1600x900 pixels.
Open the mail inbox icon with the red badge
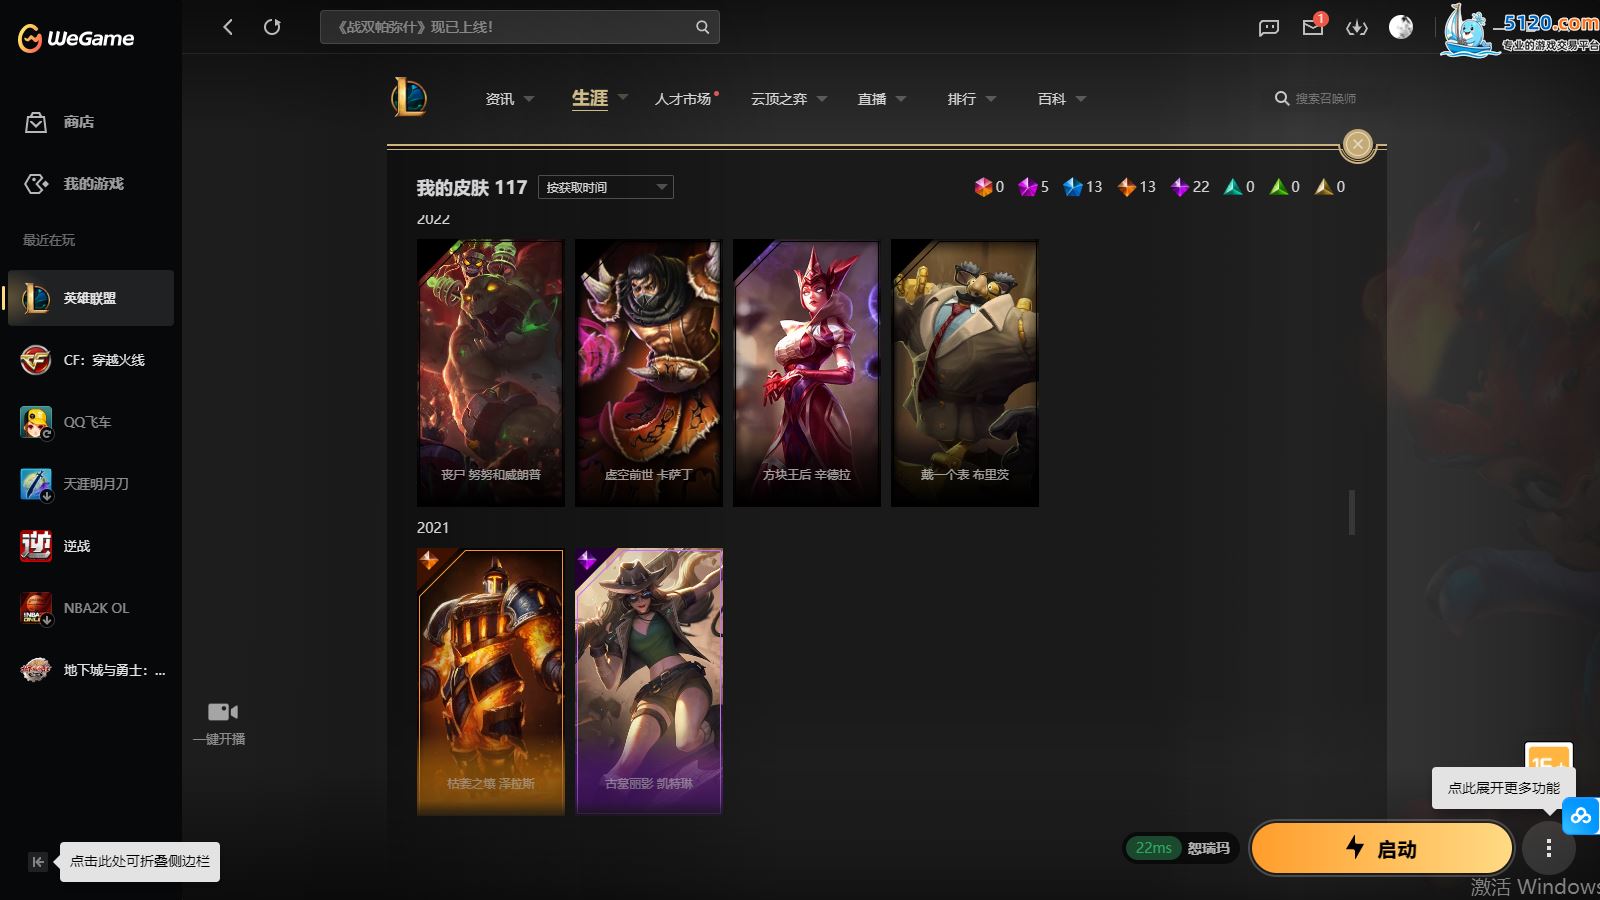(x=1313, y=26)
